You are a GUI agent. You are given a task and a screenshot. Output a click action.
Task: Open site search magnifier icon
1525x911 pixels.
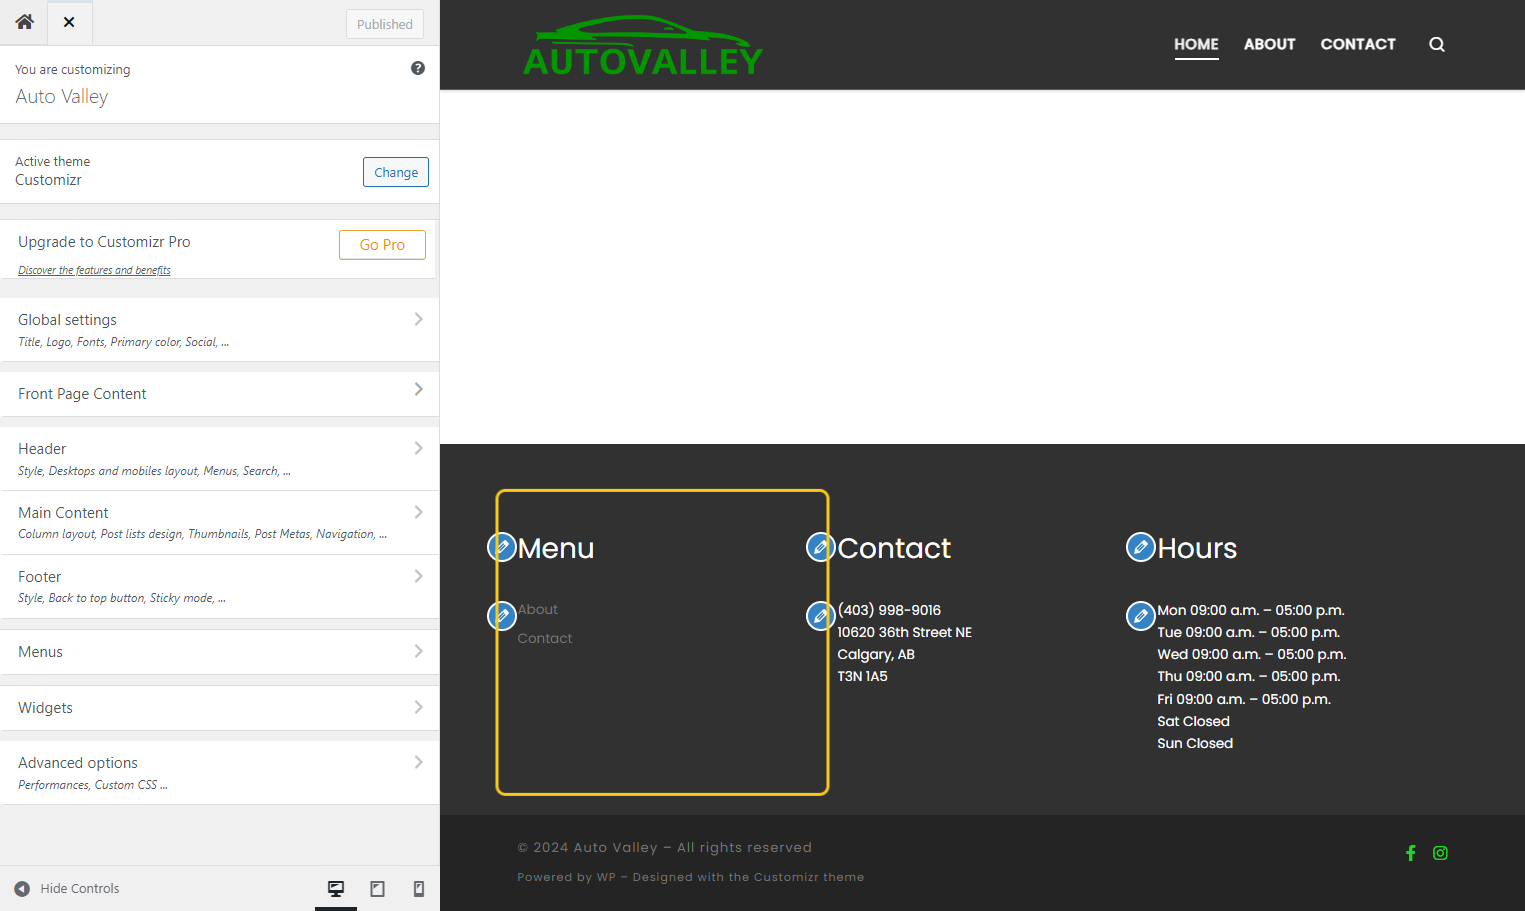[1437, 44]
